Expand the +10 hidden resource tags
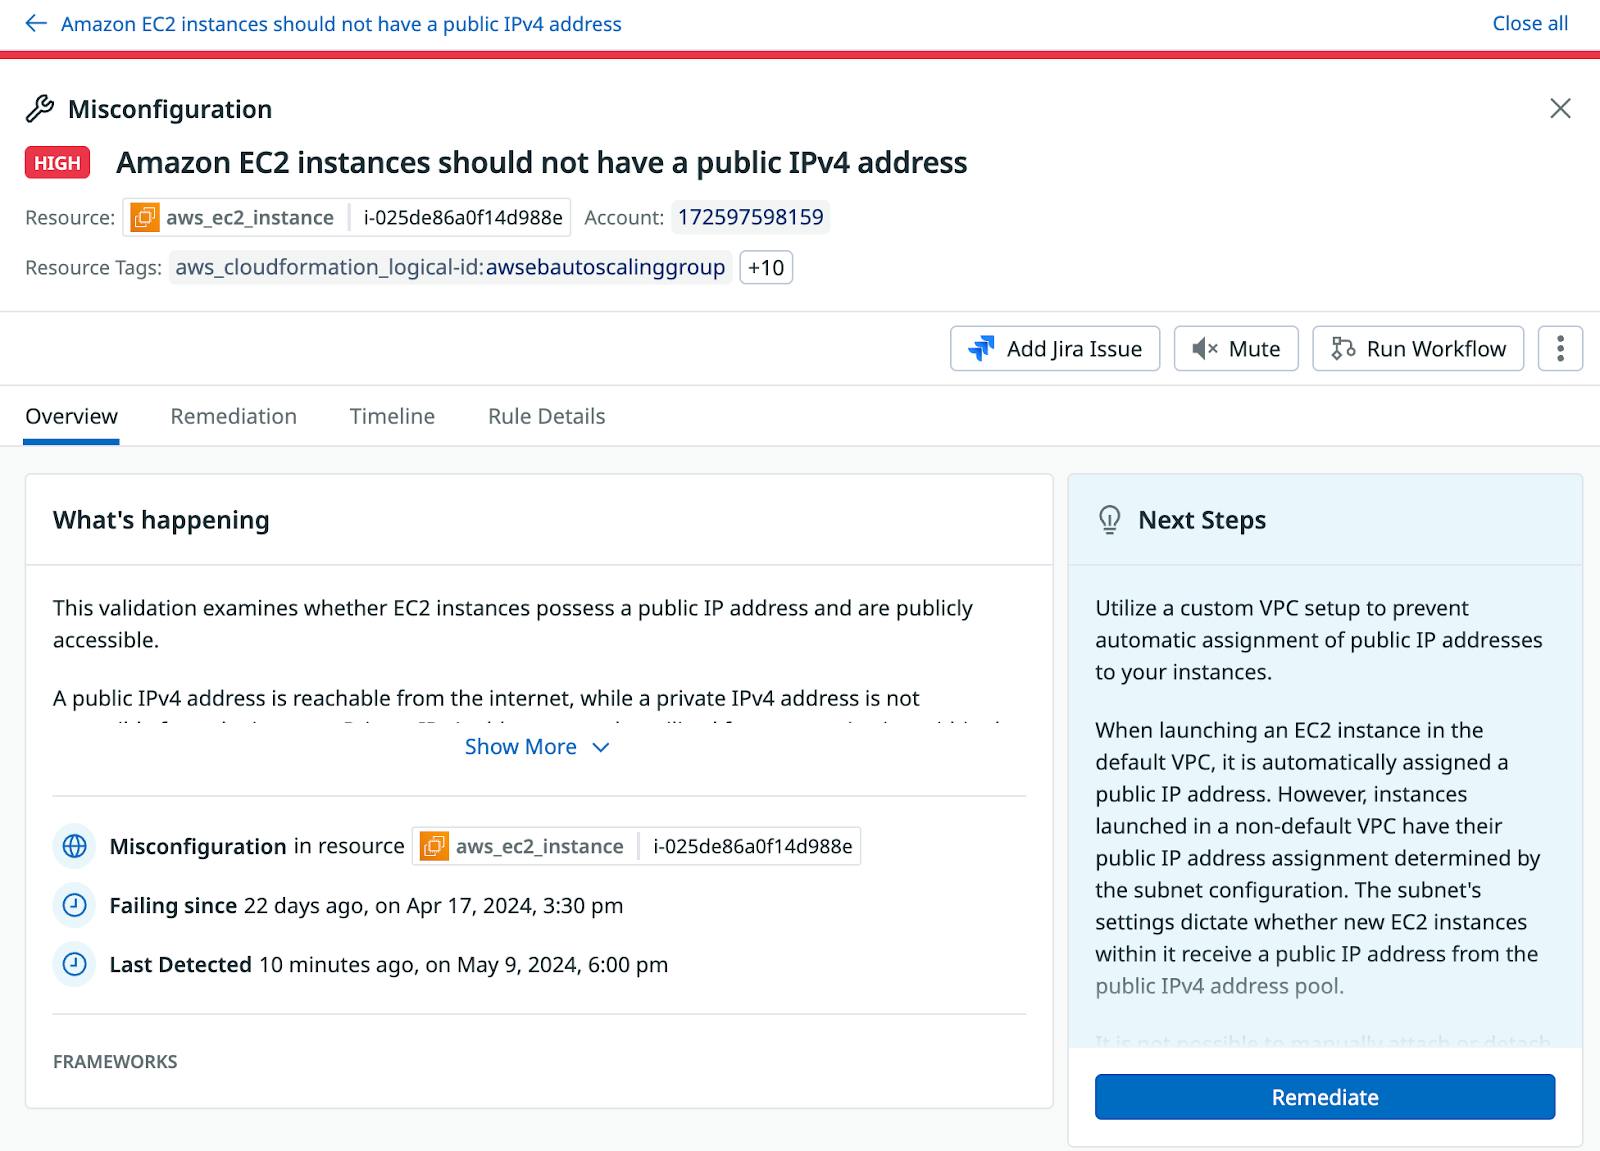This screenshot has width=1600, height=1151. click(765, 267)
